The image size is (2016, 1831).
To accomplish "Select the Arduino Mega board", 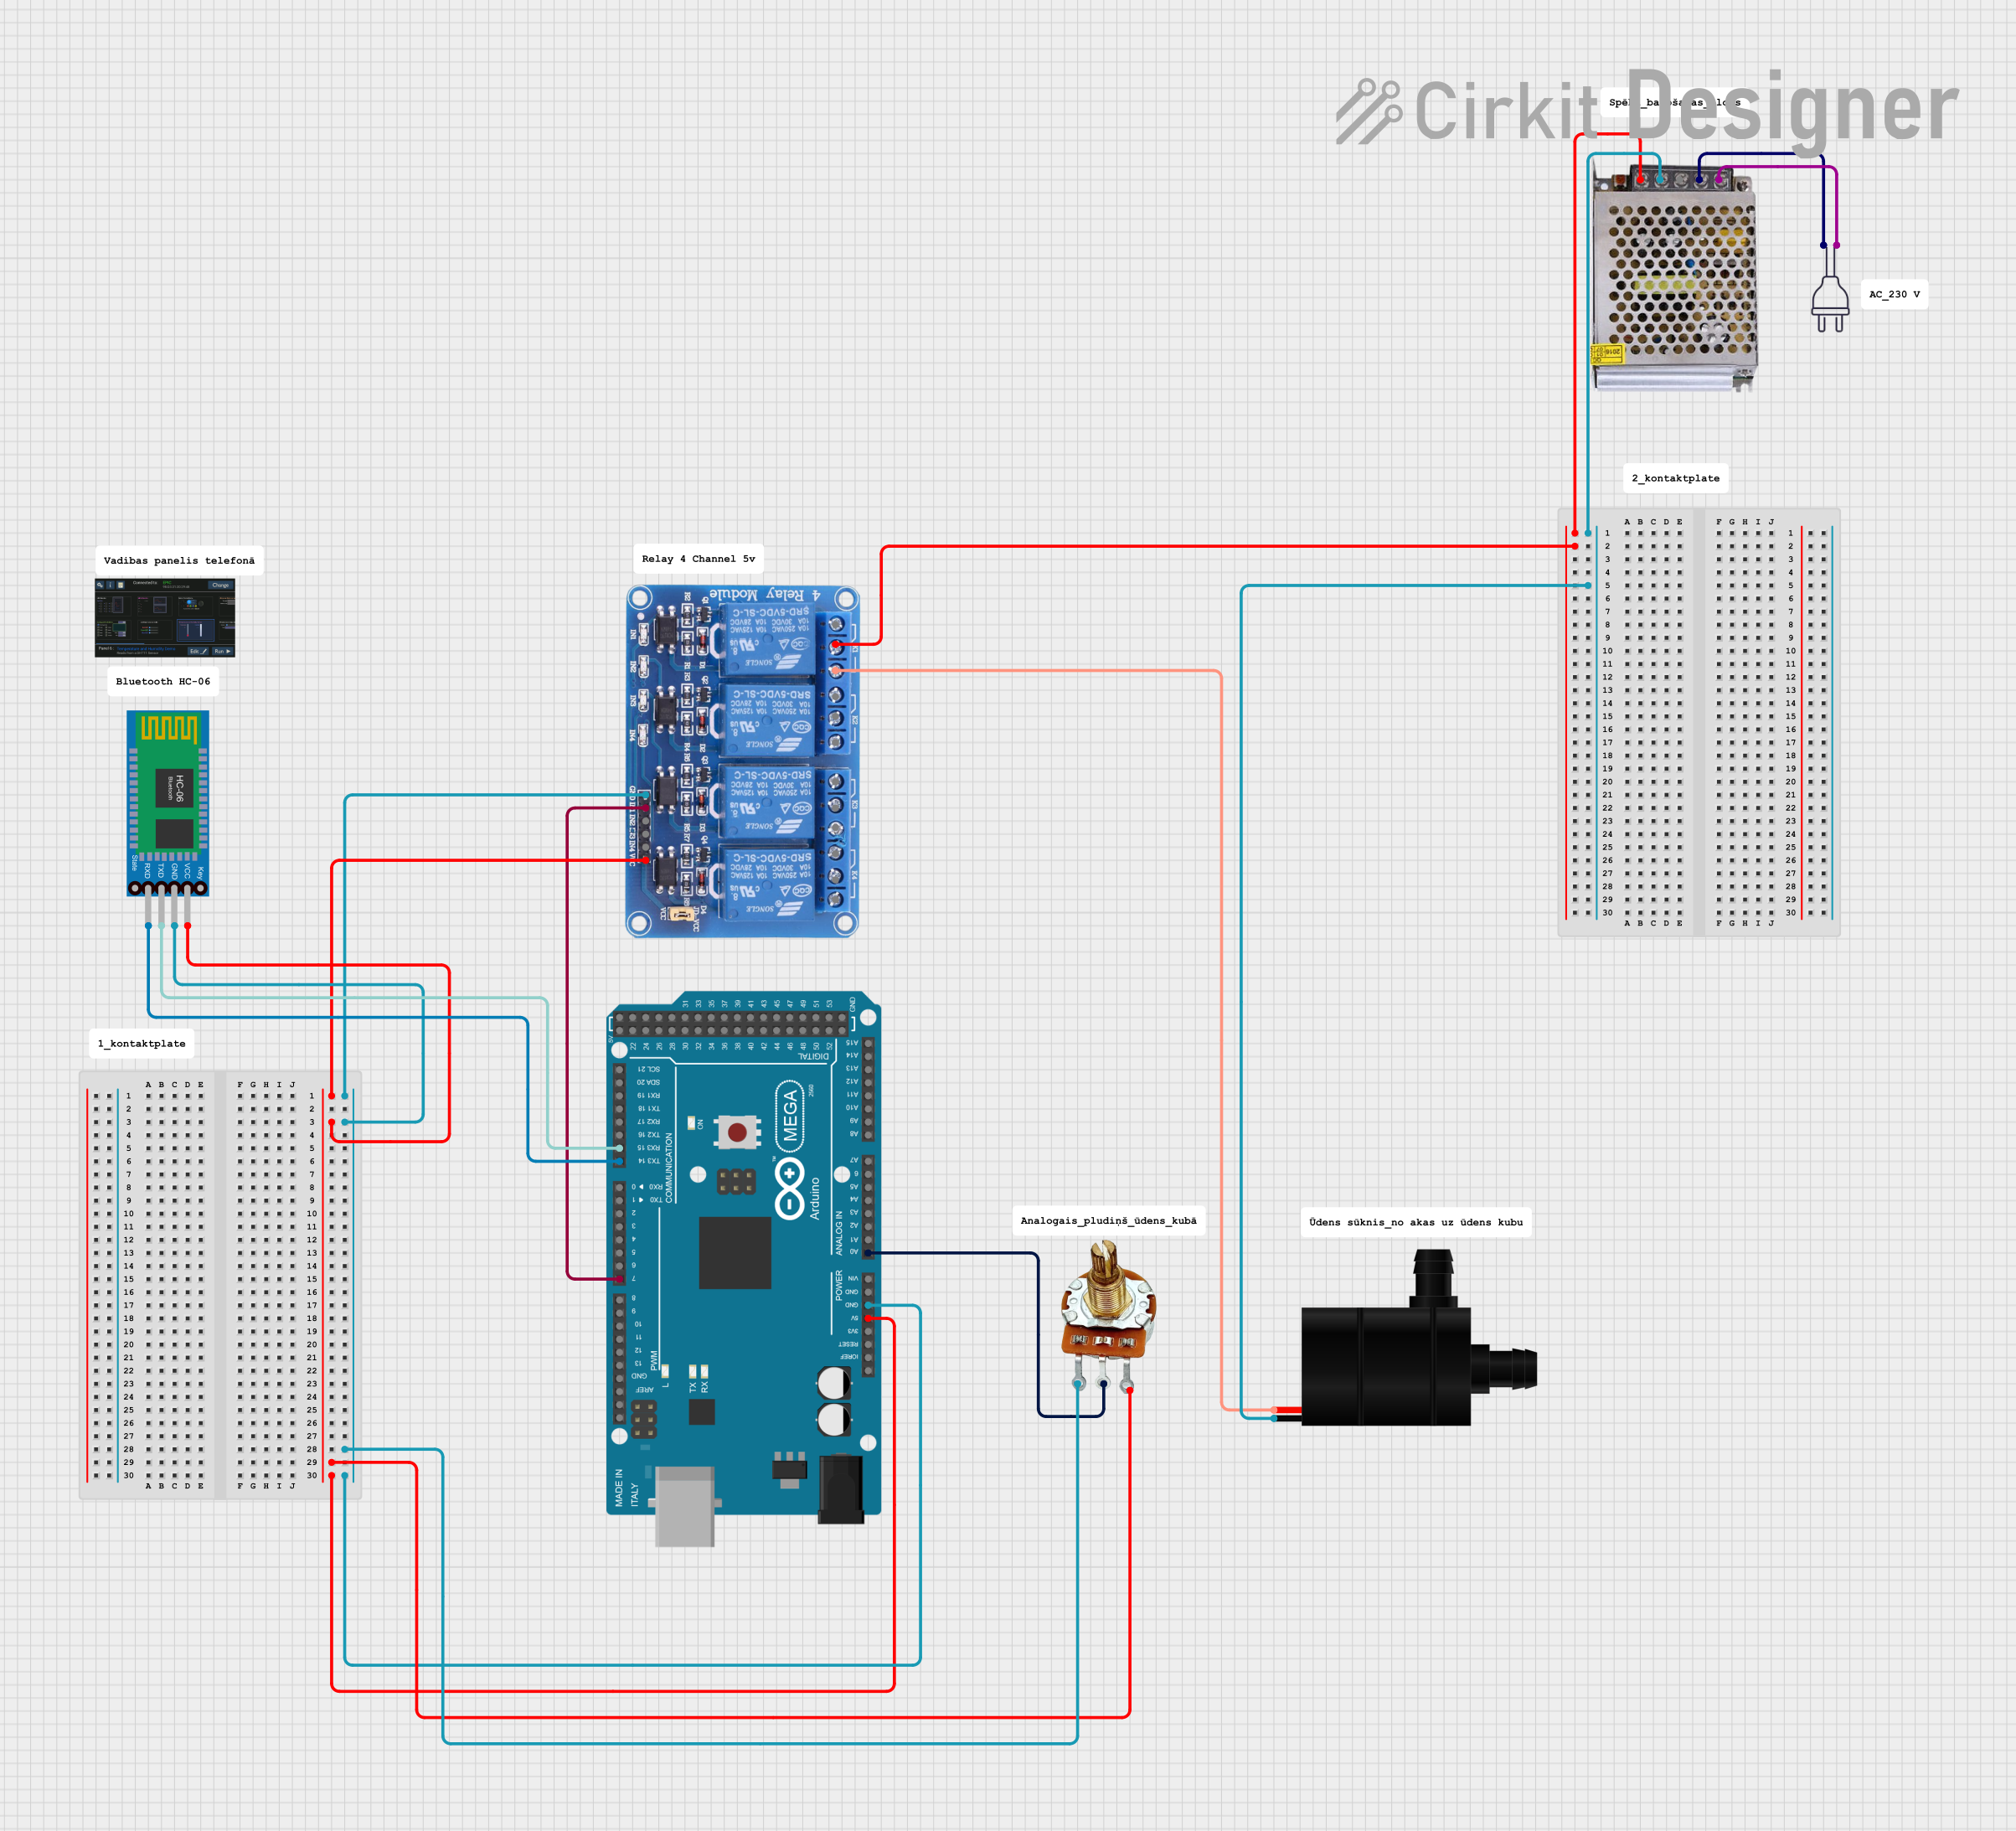I will (743, 1268).
